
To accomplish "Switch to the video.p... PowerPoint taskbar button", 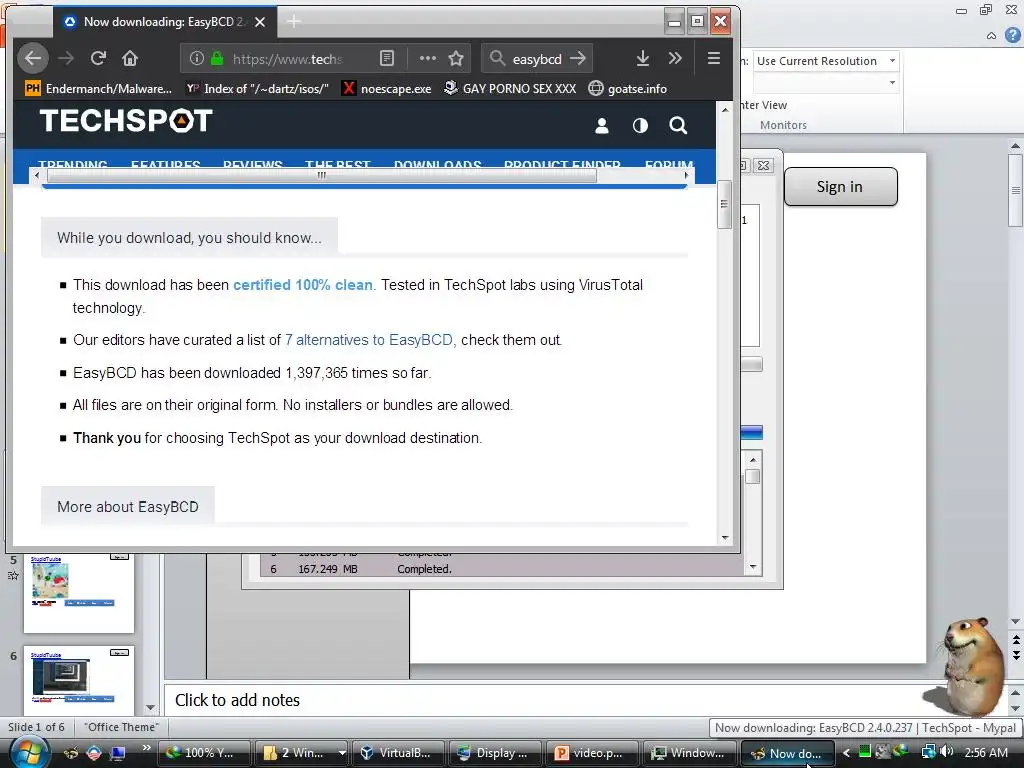I will (592, 753).
